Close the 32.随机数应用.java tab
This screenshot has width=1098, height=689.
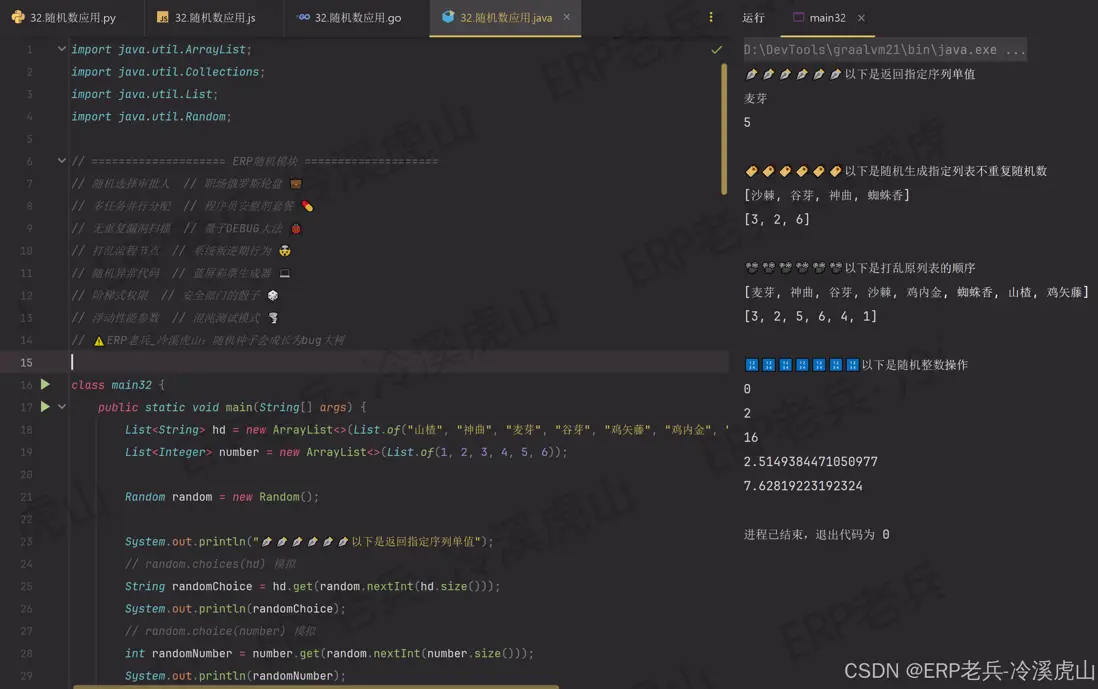pos(567,17)
